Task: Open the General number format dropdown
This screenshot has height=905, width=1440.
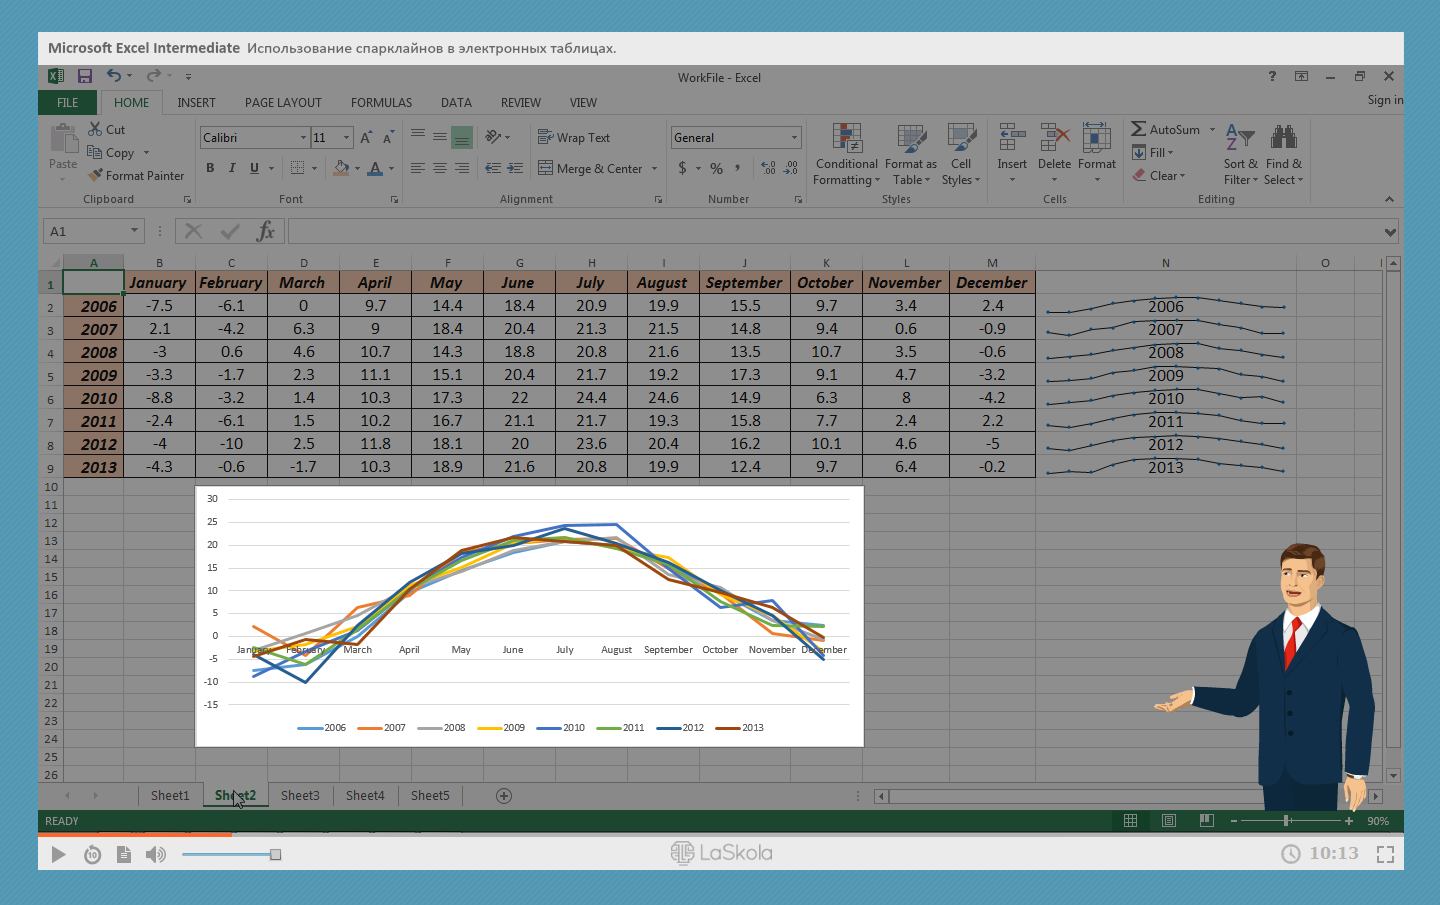Action: 795,138
